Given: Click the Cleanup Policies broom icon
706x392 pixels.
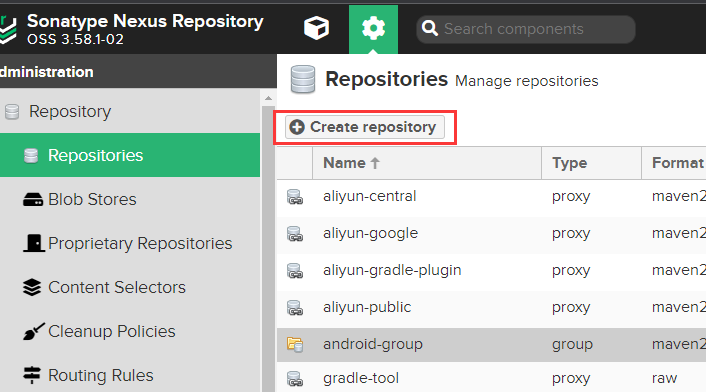Looking at the screenshot, I should [34, 332].
